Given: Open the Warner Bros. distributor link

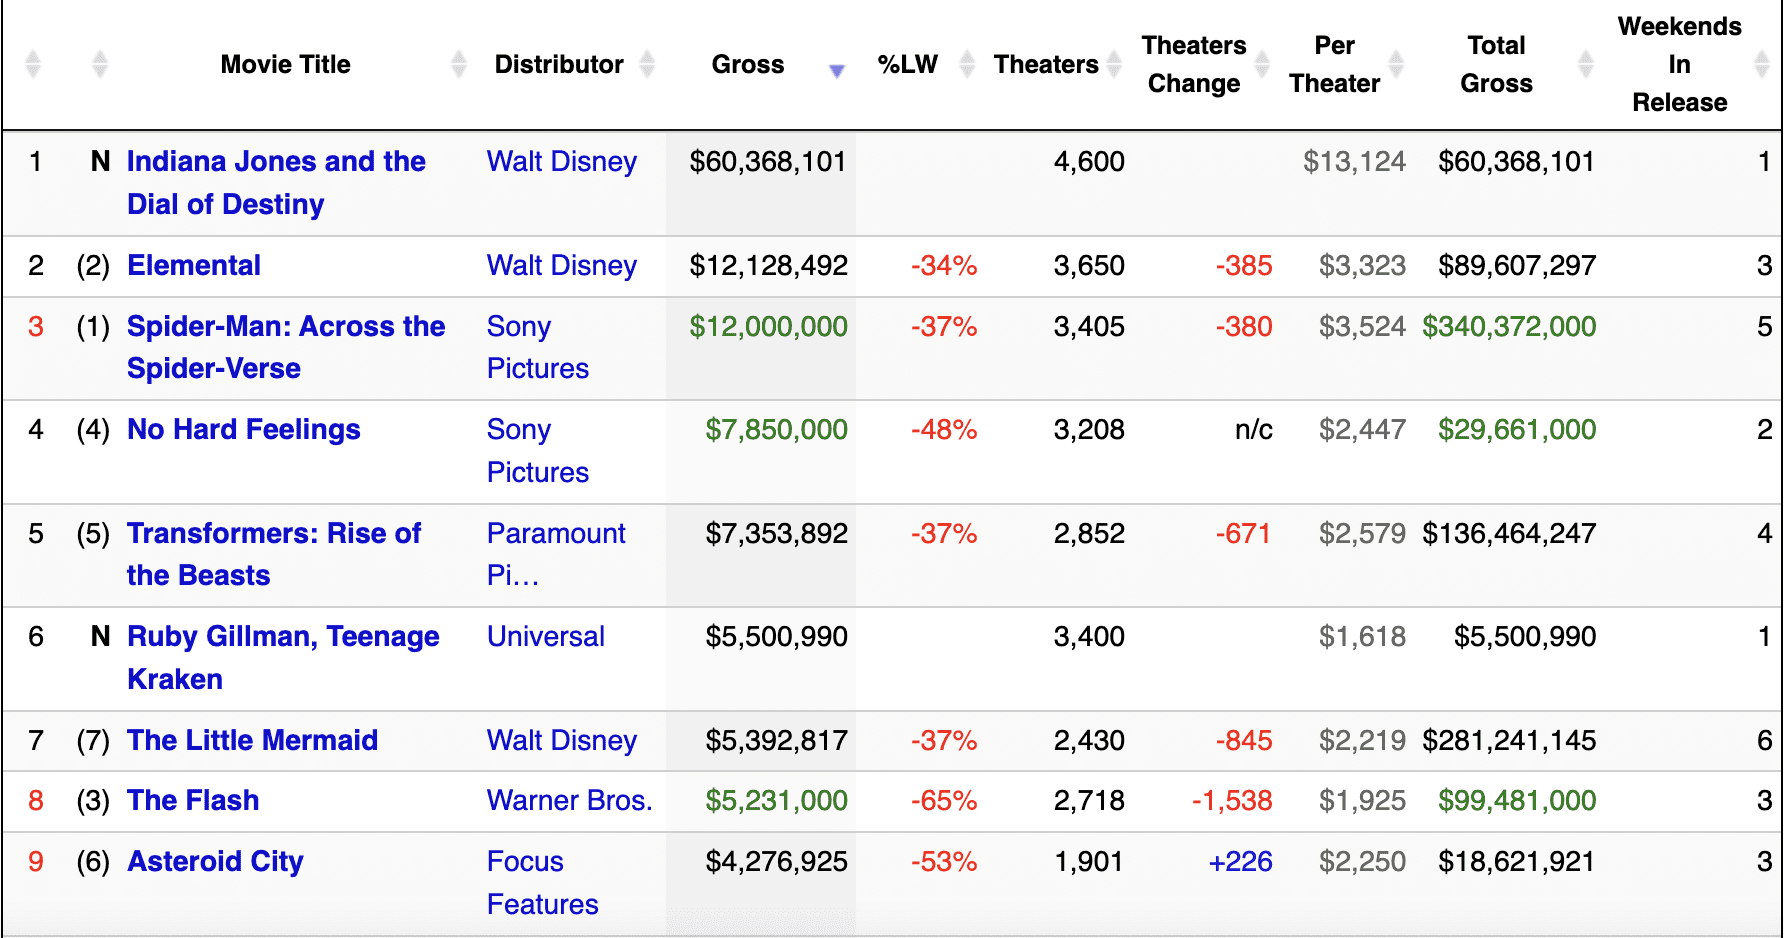Looking at the screenshot, I should pyautogui.click(x=570, y=800).
